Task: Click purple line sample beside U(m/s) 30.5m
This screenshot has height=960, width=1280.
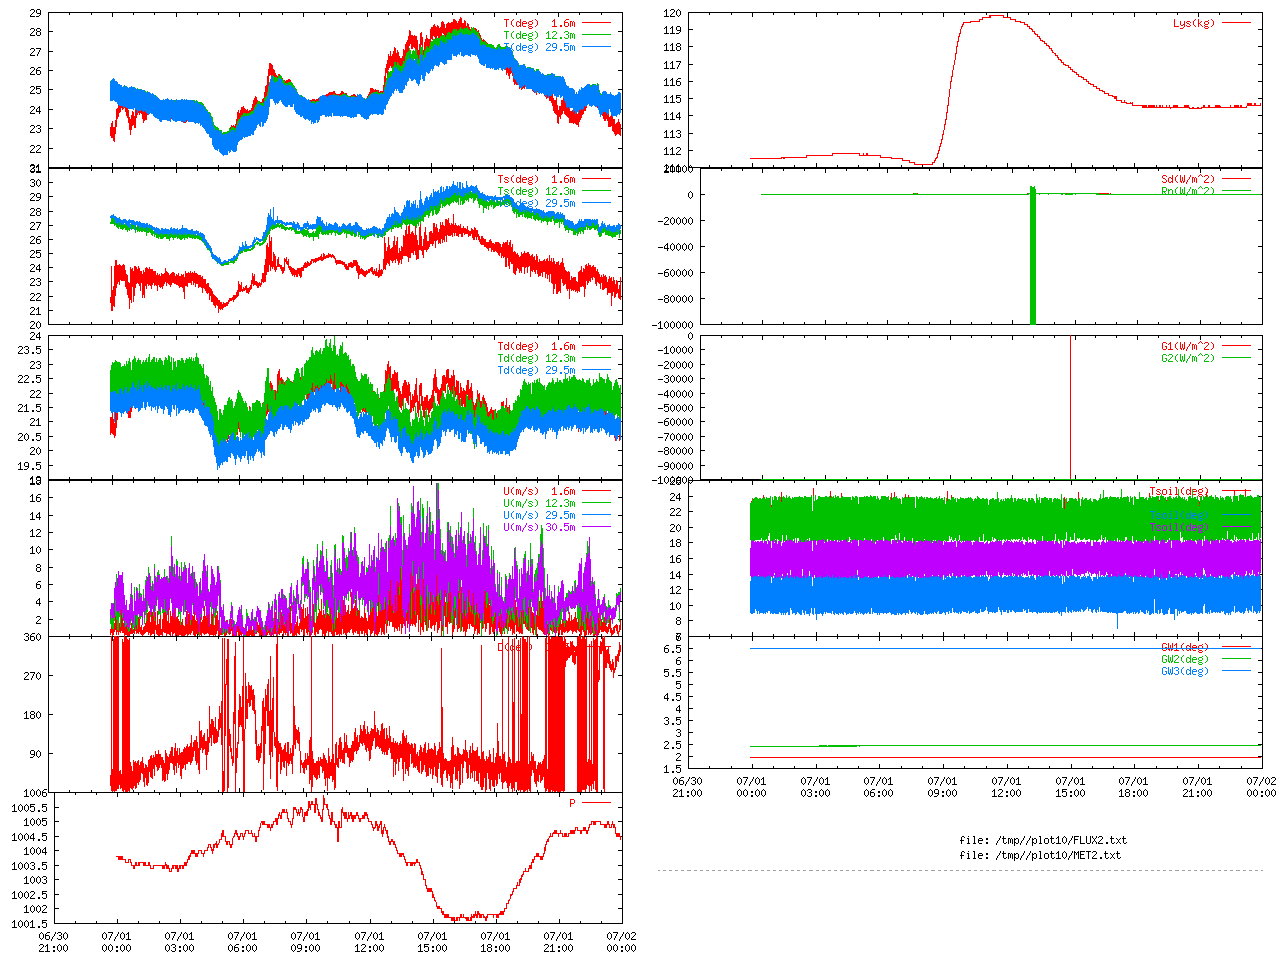Action: click(597, 528)
